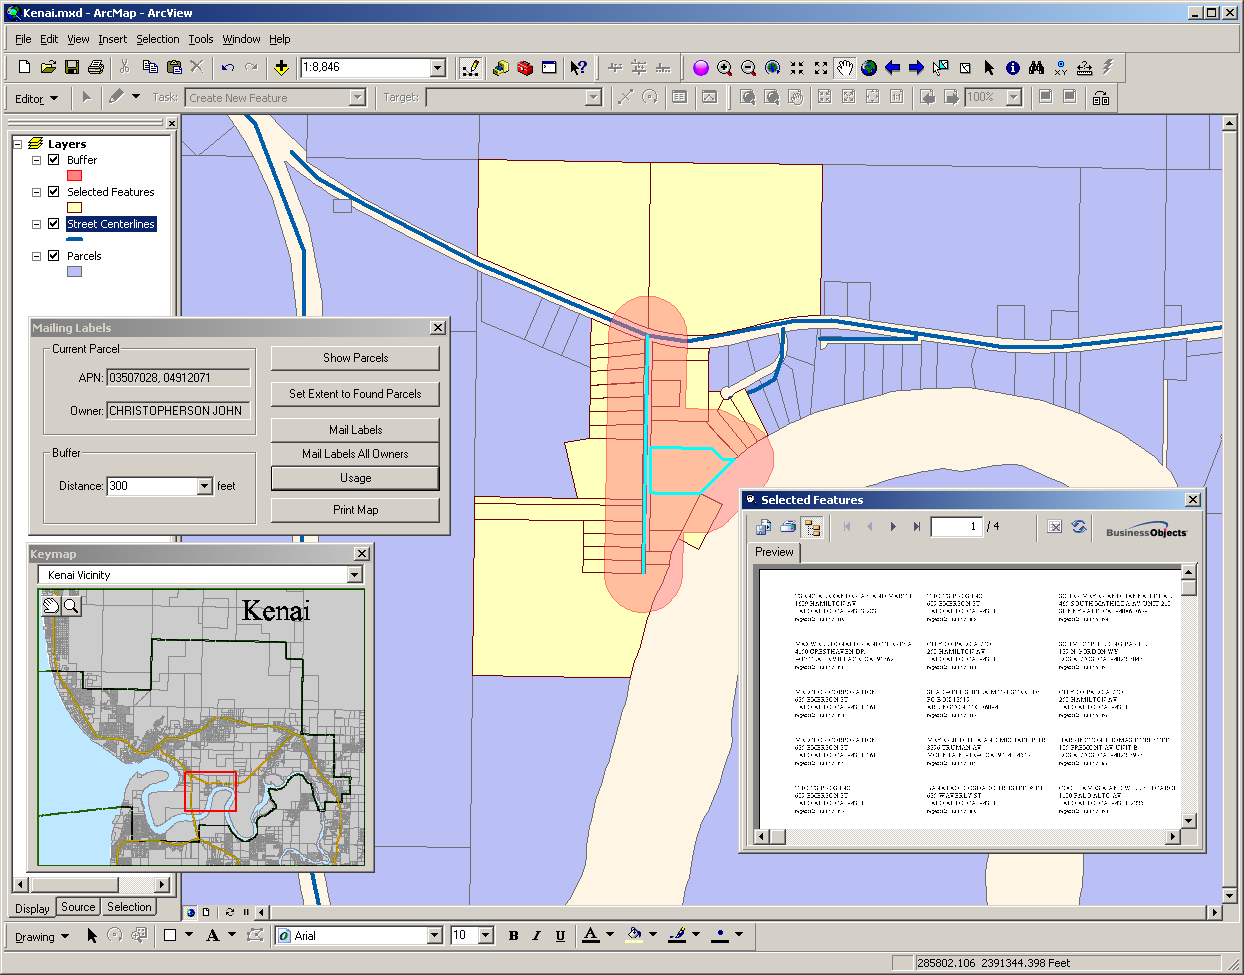Screen dimensions: 1244x975
Task: Collapse the Selected Features layer legend
Action: click(x=36, y=191)
